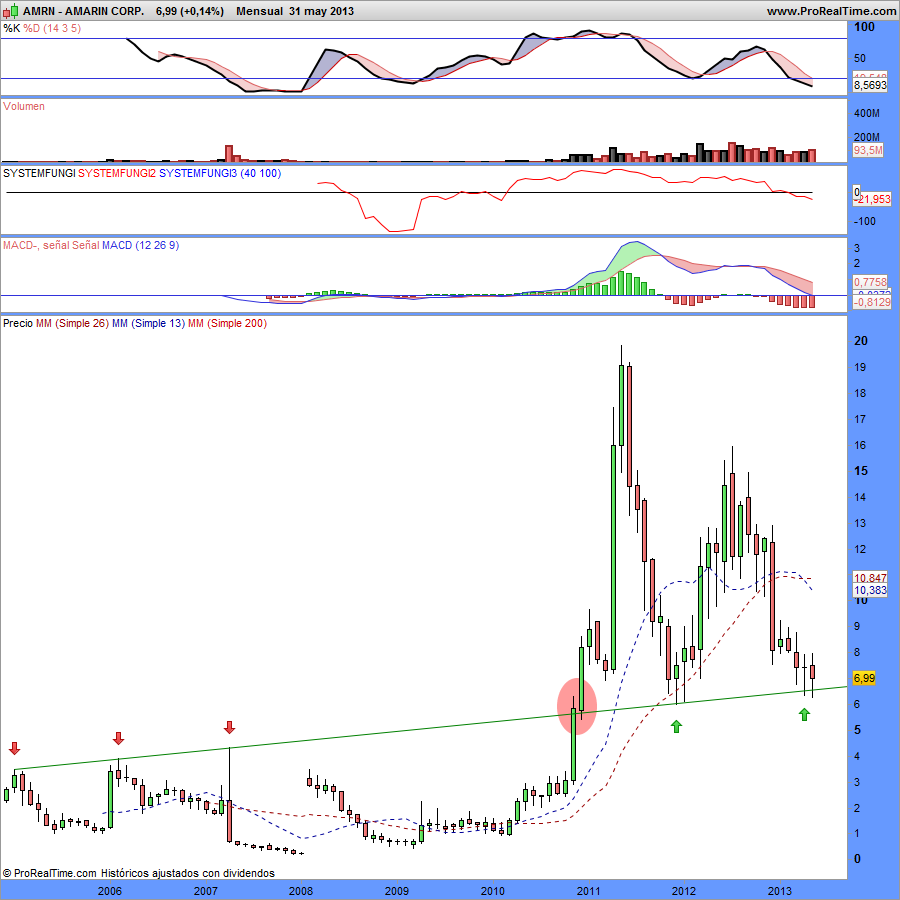The width and height of the screenshot is (900, 900).
Task: Click the Mensual timeframe label
Action: (x=259, y=11)
